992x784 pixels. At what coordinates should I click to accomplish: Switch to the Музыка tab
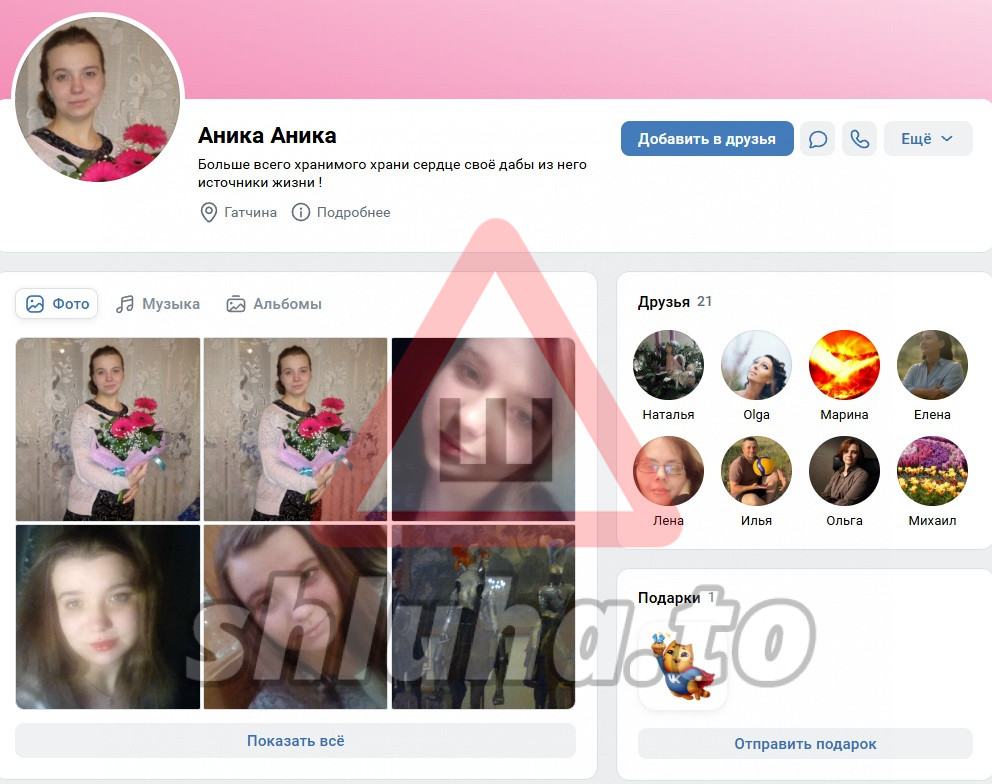point(158,304)
